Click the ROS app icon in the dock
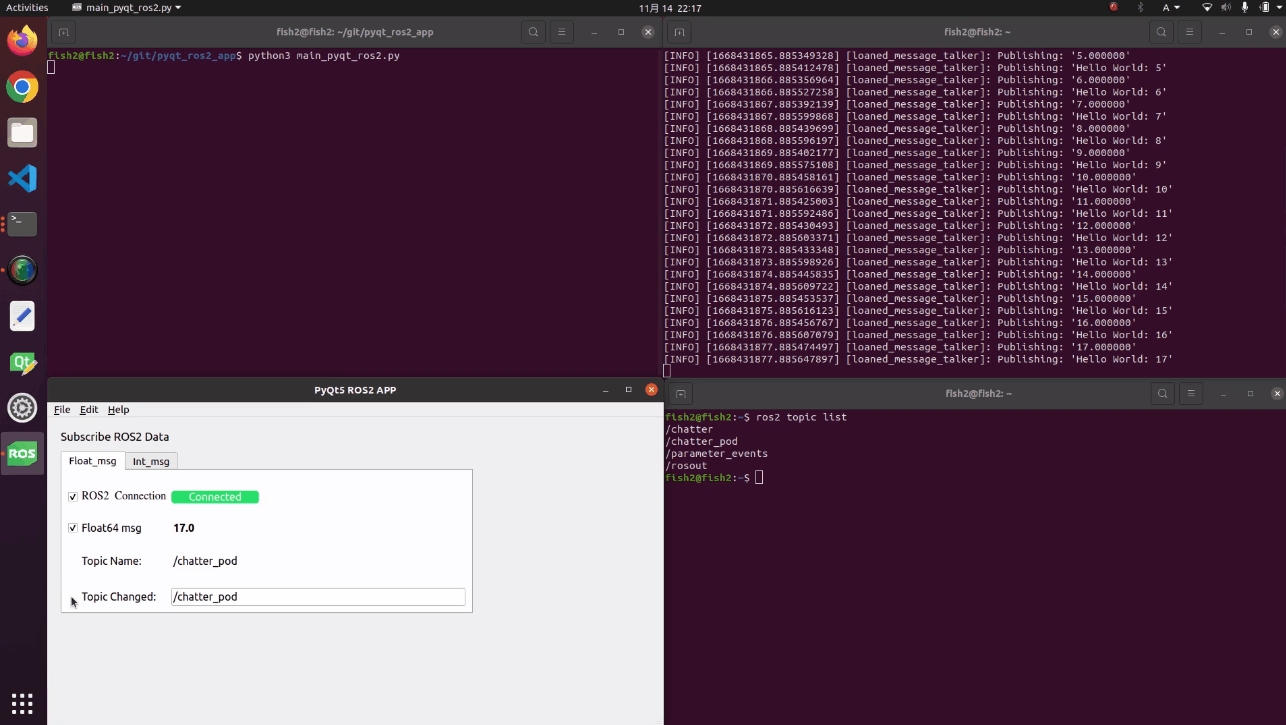The height and width of the screenshot is (725, 1286). 22,454
